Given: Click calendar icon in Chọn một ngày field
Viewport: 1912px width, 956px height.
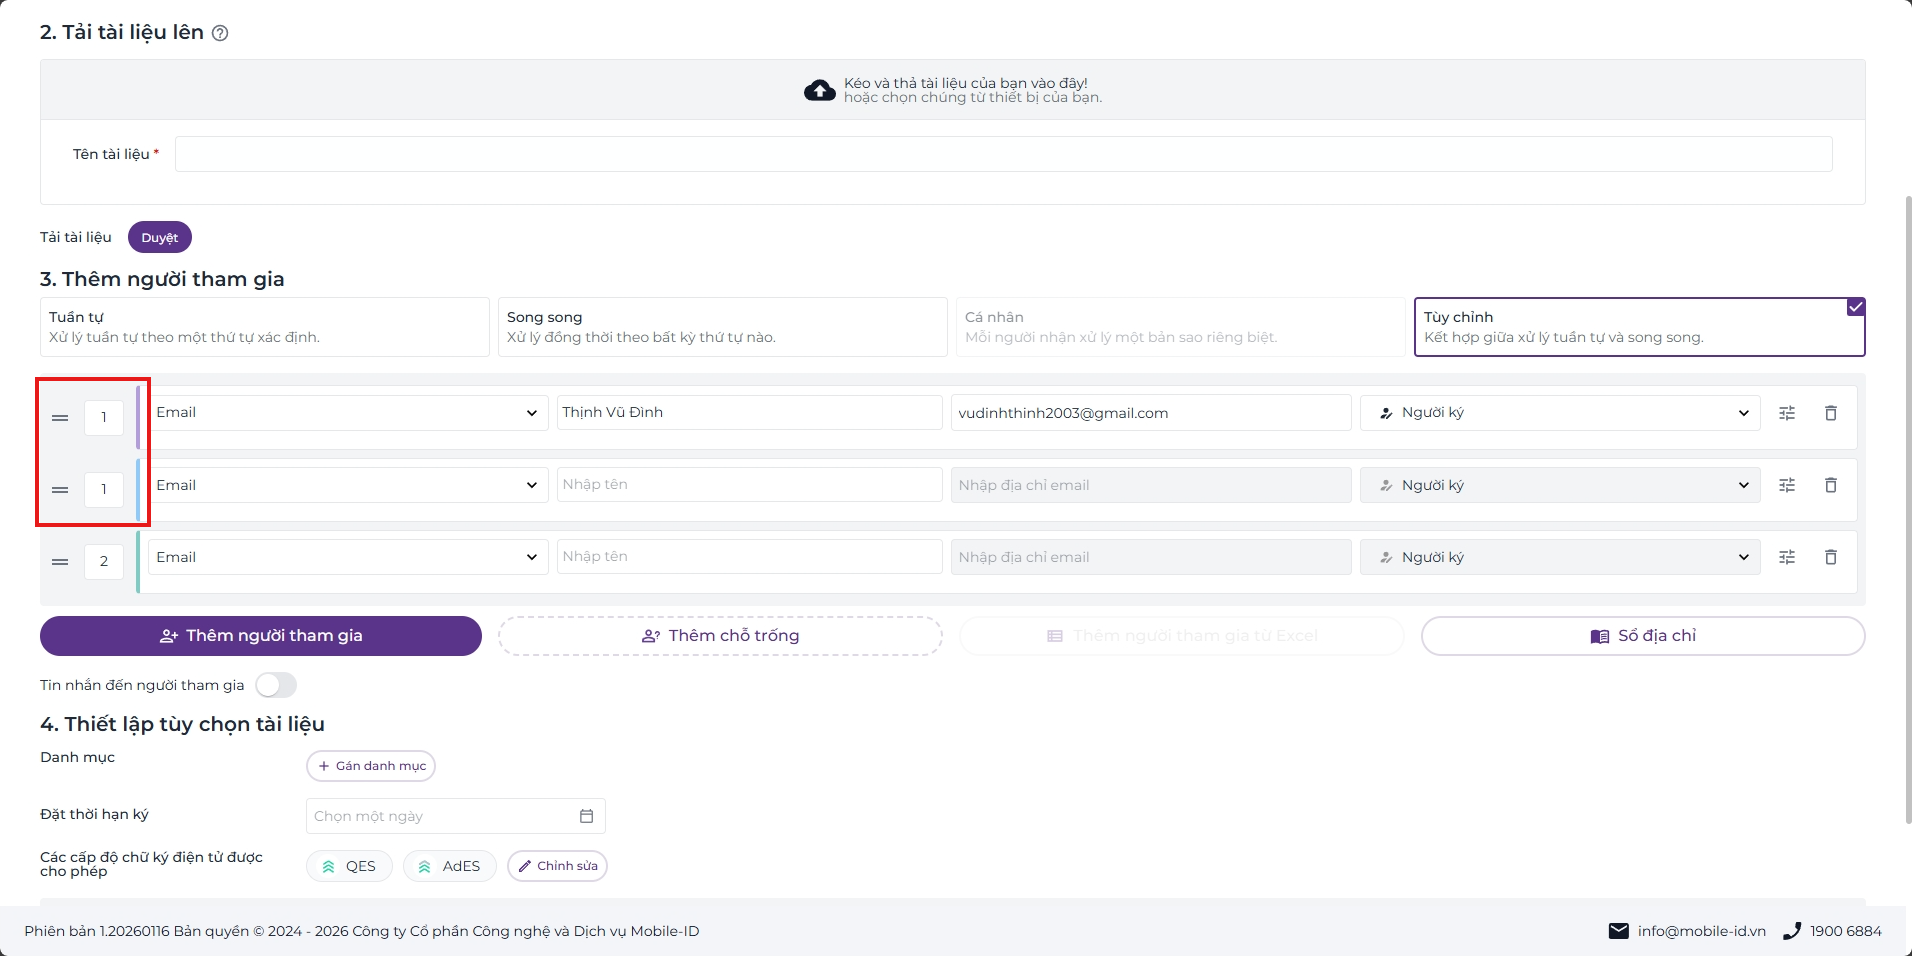Looking at the screenshot, I should click(587, 816).
